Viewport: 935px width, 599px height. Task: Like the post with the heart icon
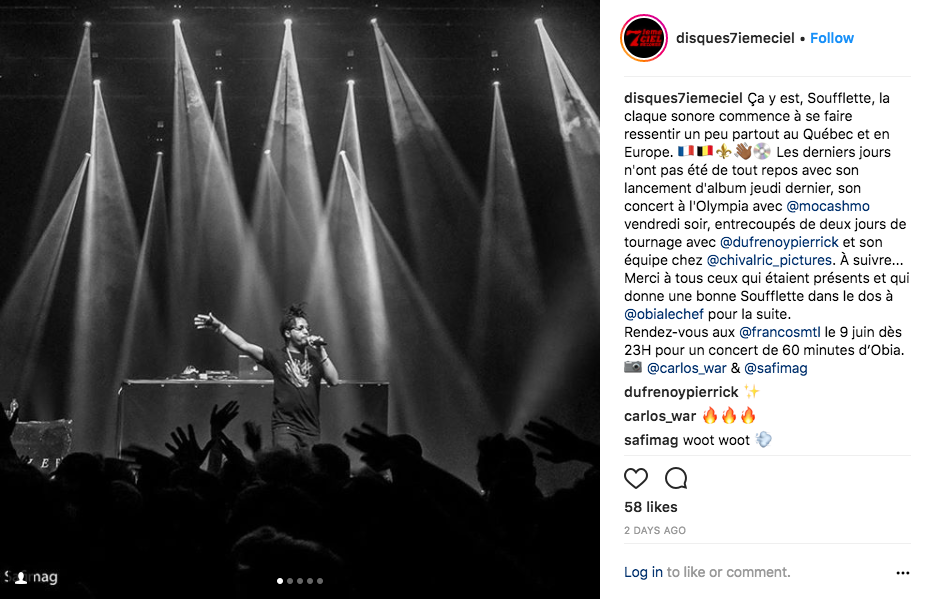[x=636, y=478]
